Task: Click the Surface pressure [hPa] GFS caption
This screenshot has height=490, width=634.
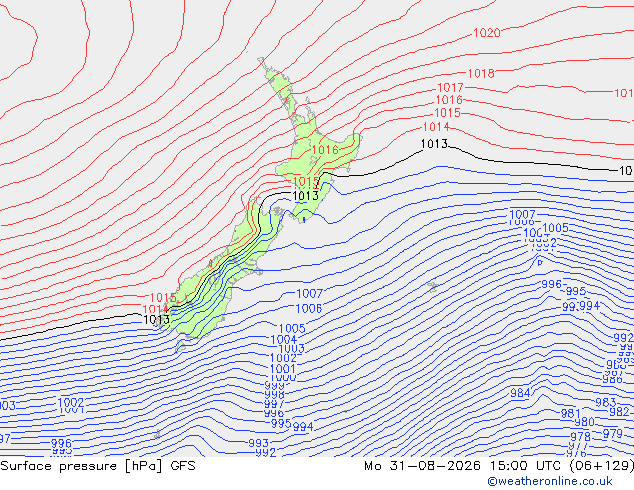Action: click(x=98, y=466)
